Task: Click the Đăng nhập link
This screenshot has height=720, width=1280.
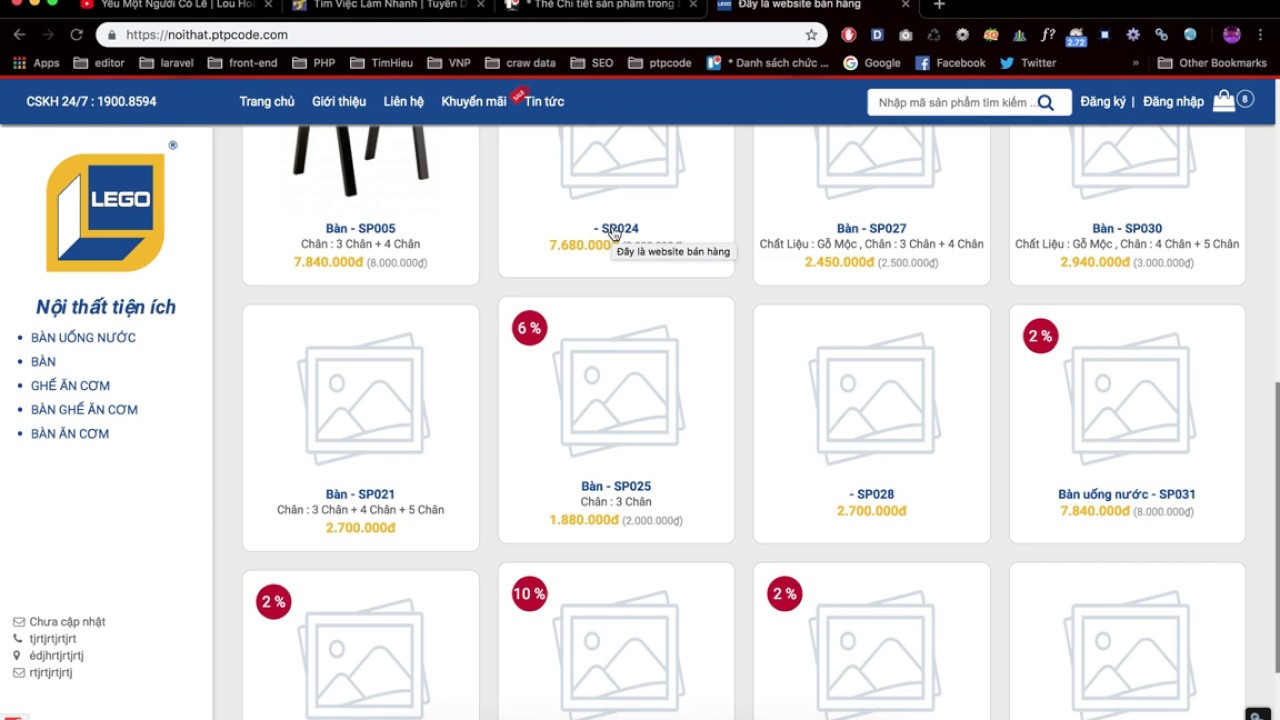Action: point(1173,102)
